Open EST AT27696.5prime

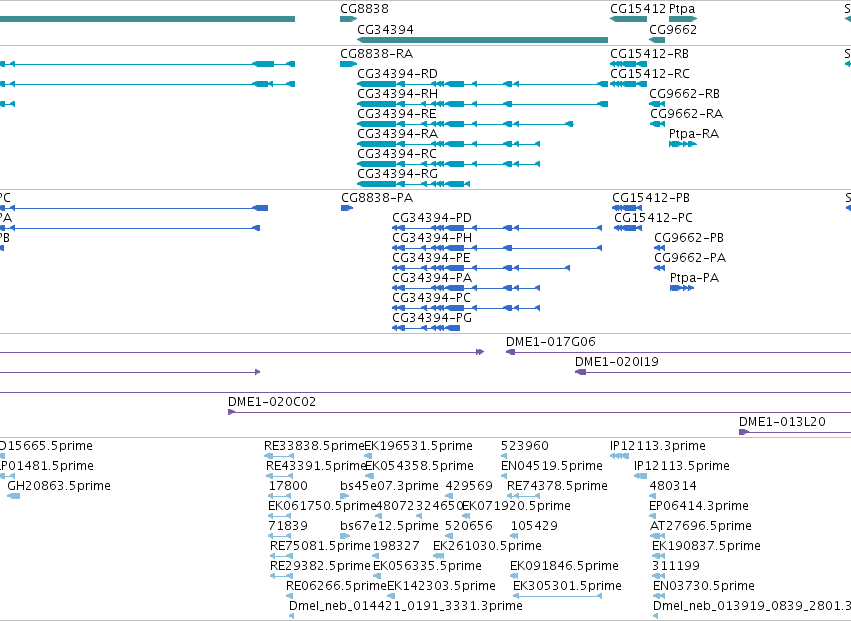(x=700, y=526)
